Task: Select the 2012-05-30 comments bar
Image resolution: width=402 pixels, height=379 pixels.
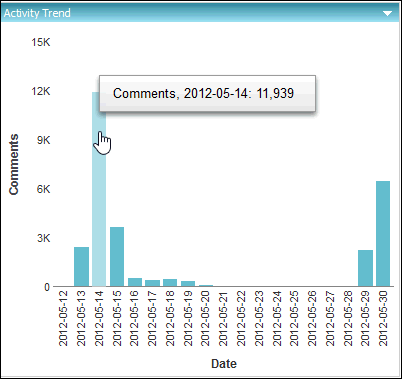Action: tap(383, 234)
